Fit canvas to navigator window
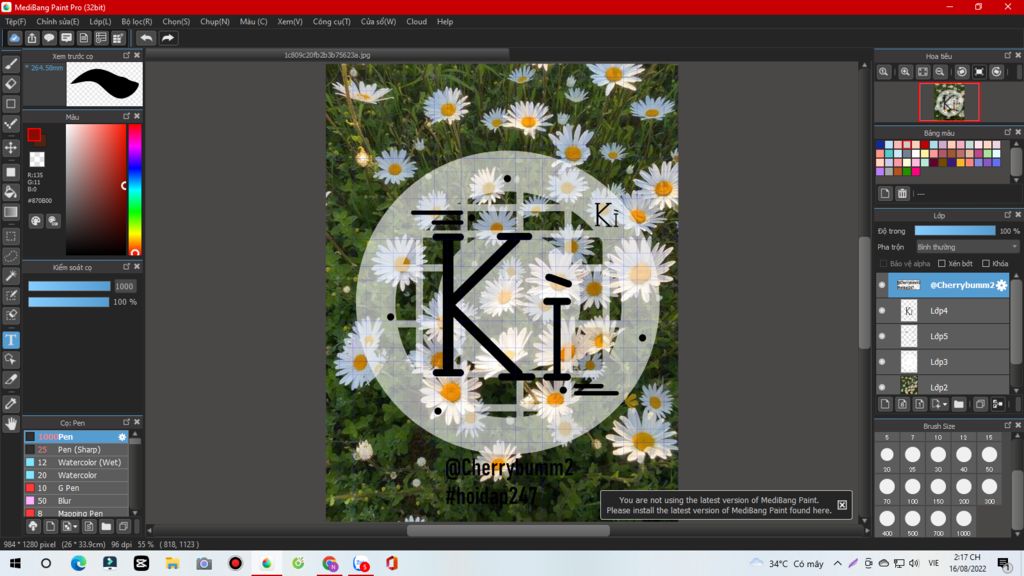 [x=923, y=72]
